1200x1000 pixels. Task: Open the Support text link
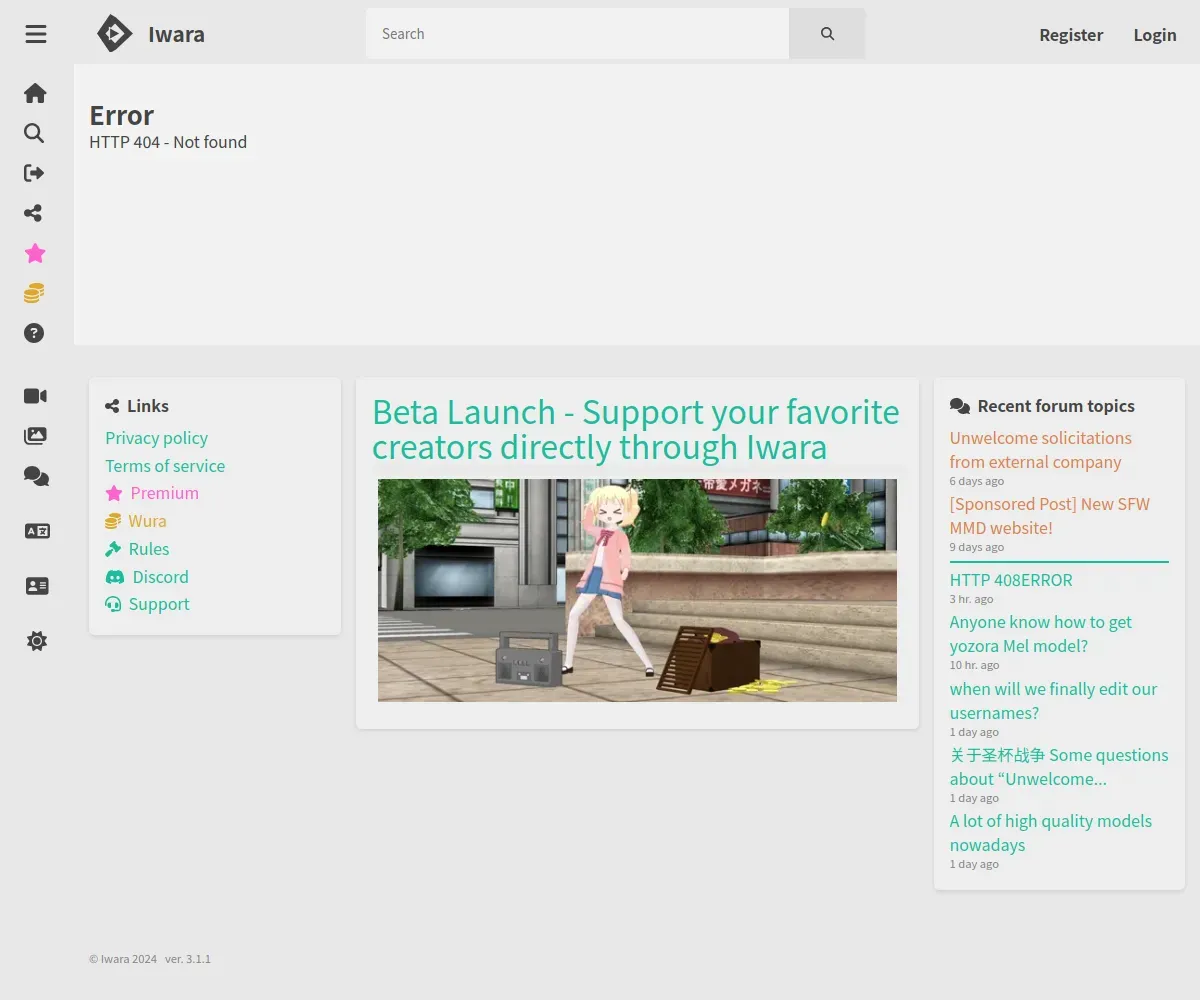[x=158, y=604]
